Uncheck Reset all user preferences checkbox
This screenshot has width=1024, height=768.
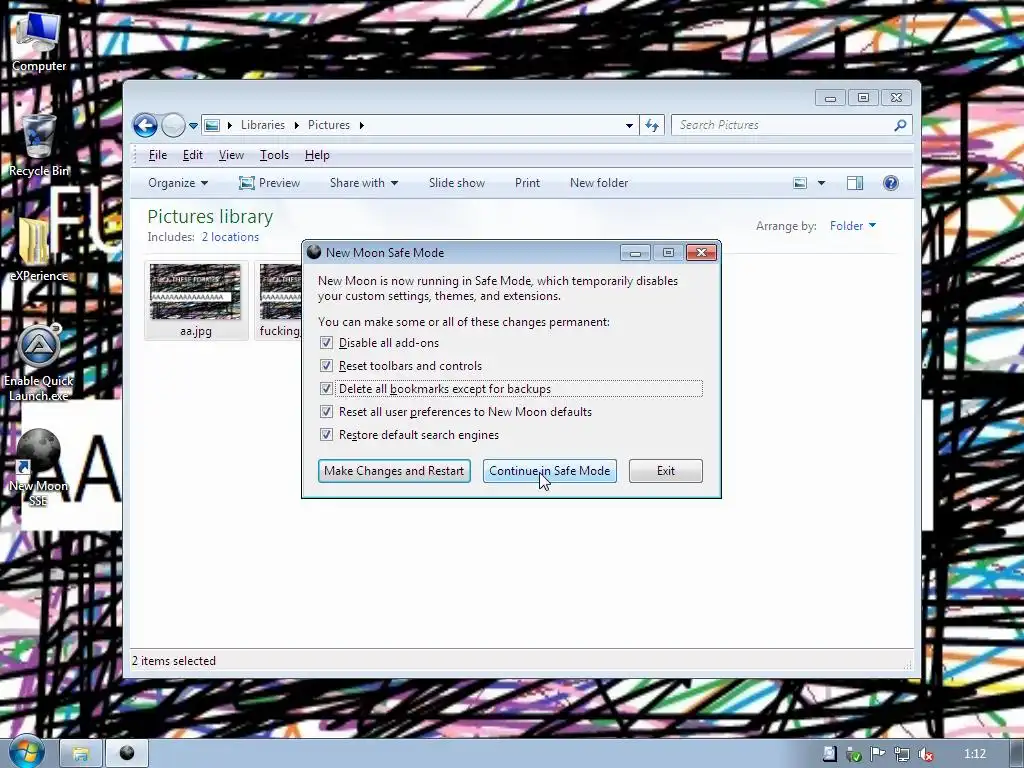[326, 411]
